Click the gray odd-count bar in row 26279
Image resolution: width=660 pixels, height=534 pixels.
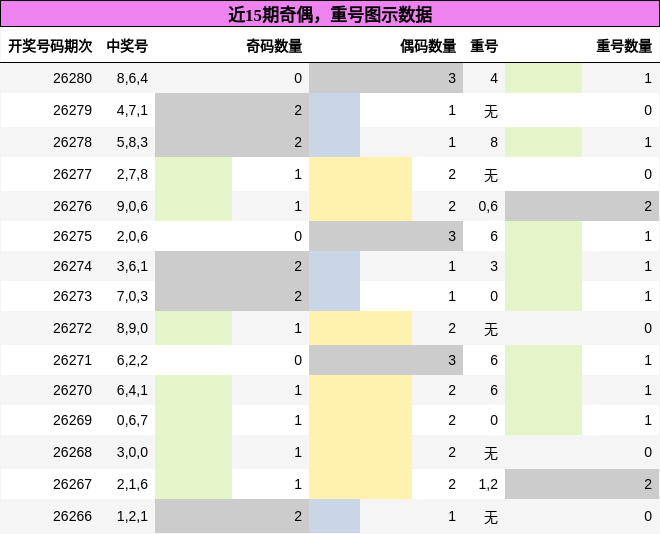(x=232, y=110)
